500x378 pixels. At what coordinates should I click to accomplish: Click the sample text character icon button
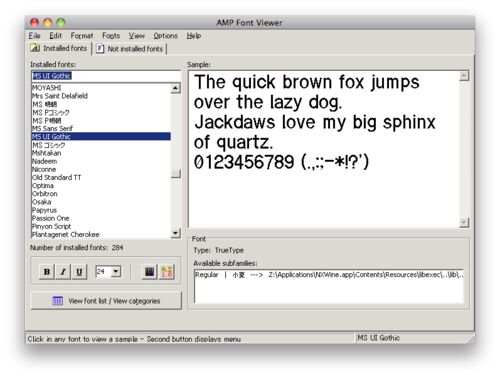[166, 272]
